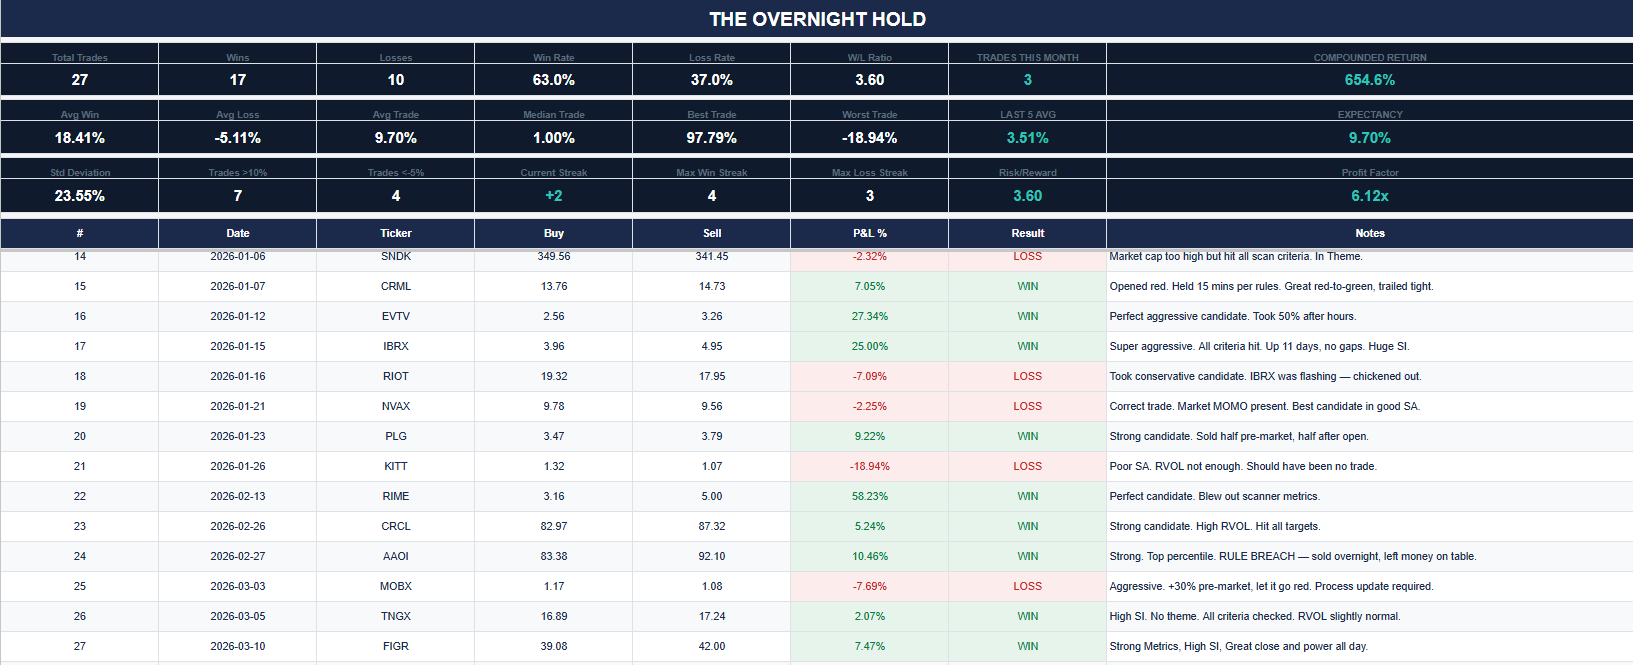Select the Result column header
The image size is (1633, 665).
pos(1027,233)
